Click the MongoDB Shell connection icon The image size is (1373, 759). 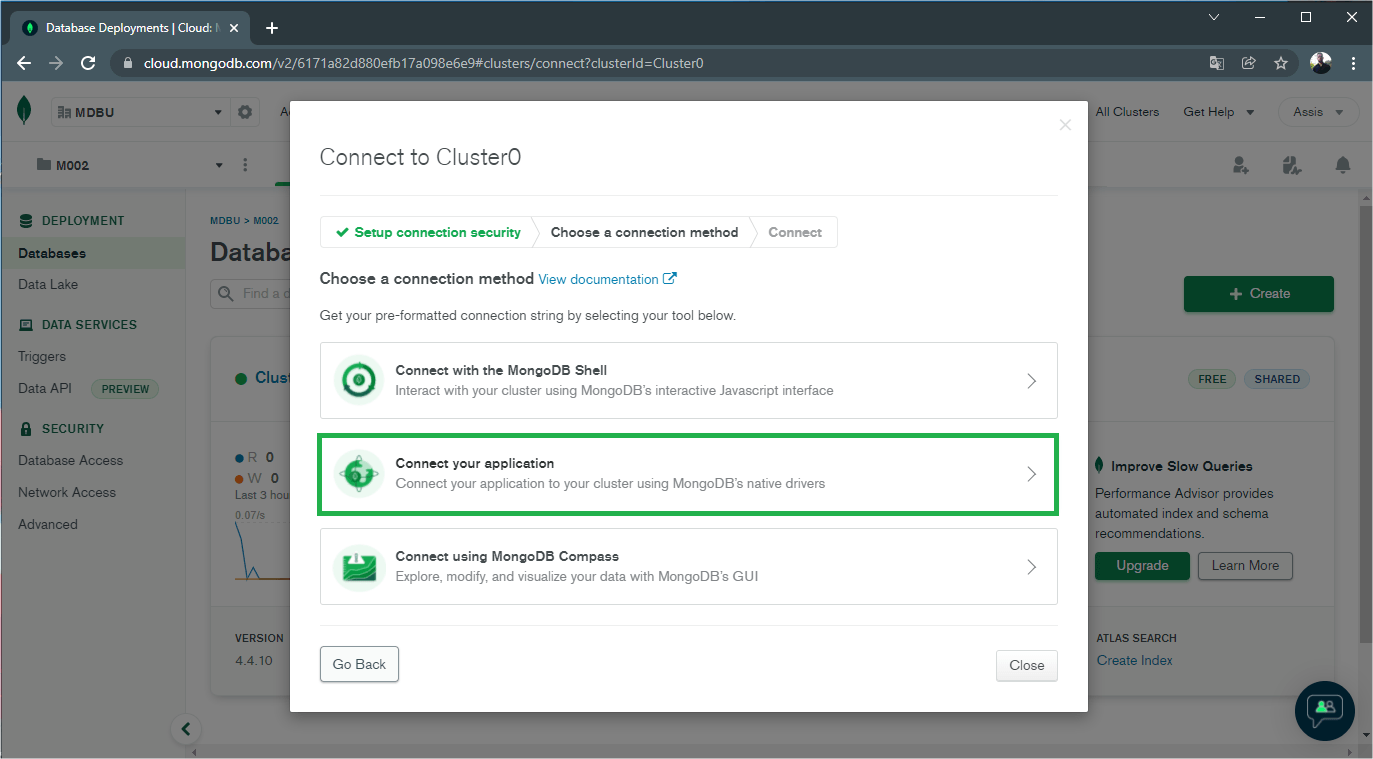tap(359, 380)
